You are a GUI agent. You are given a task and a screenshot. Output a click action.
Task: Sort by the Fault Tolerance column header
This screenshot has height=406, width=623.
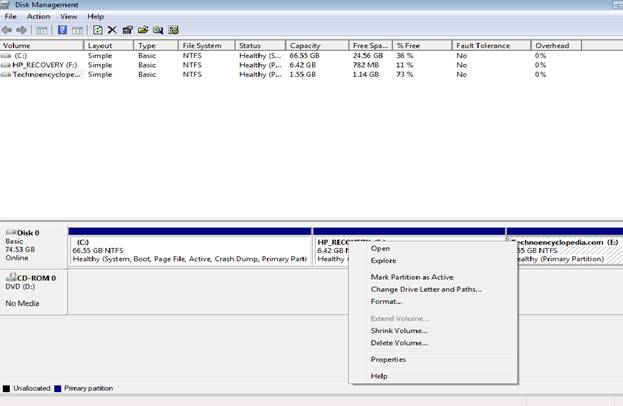pos(491,45)
